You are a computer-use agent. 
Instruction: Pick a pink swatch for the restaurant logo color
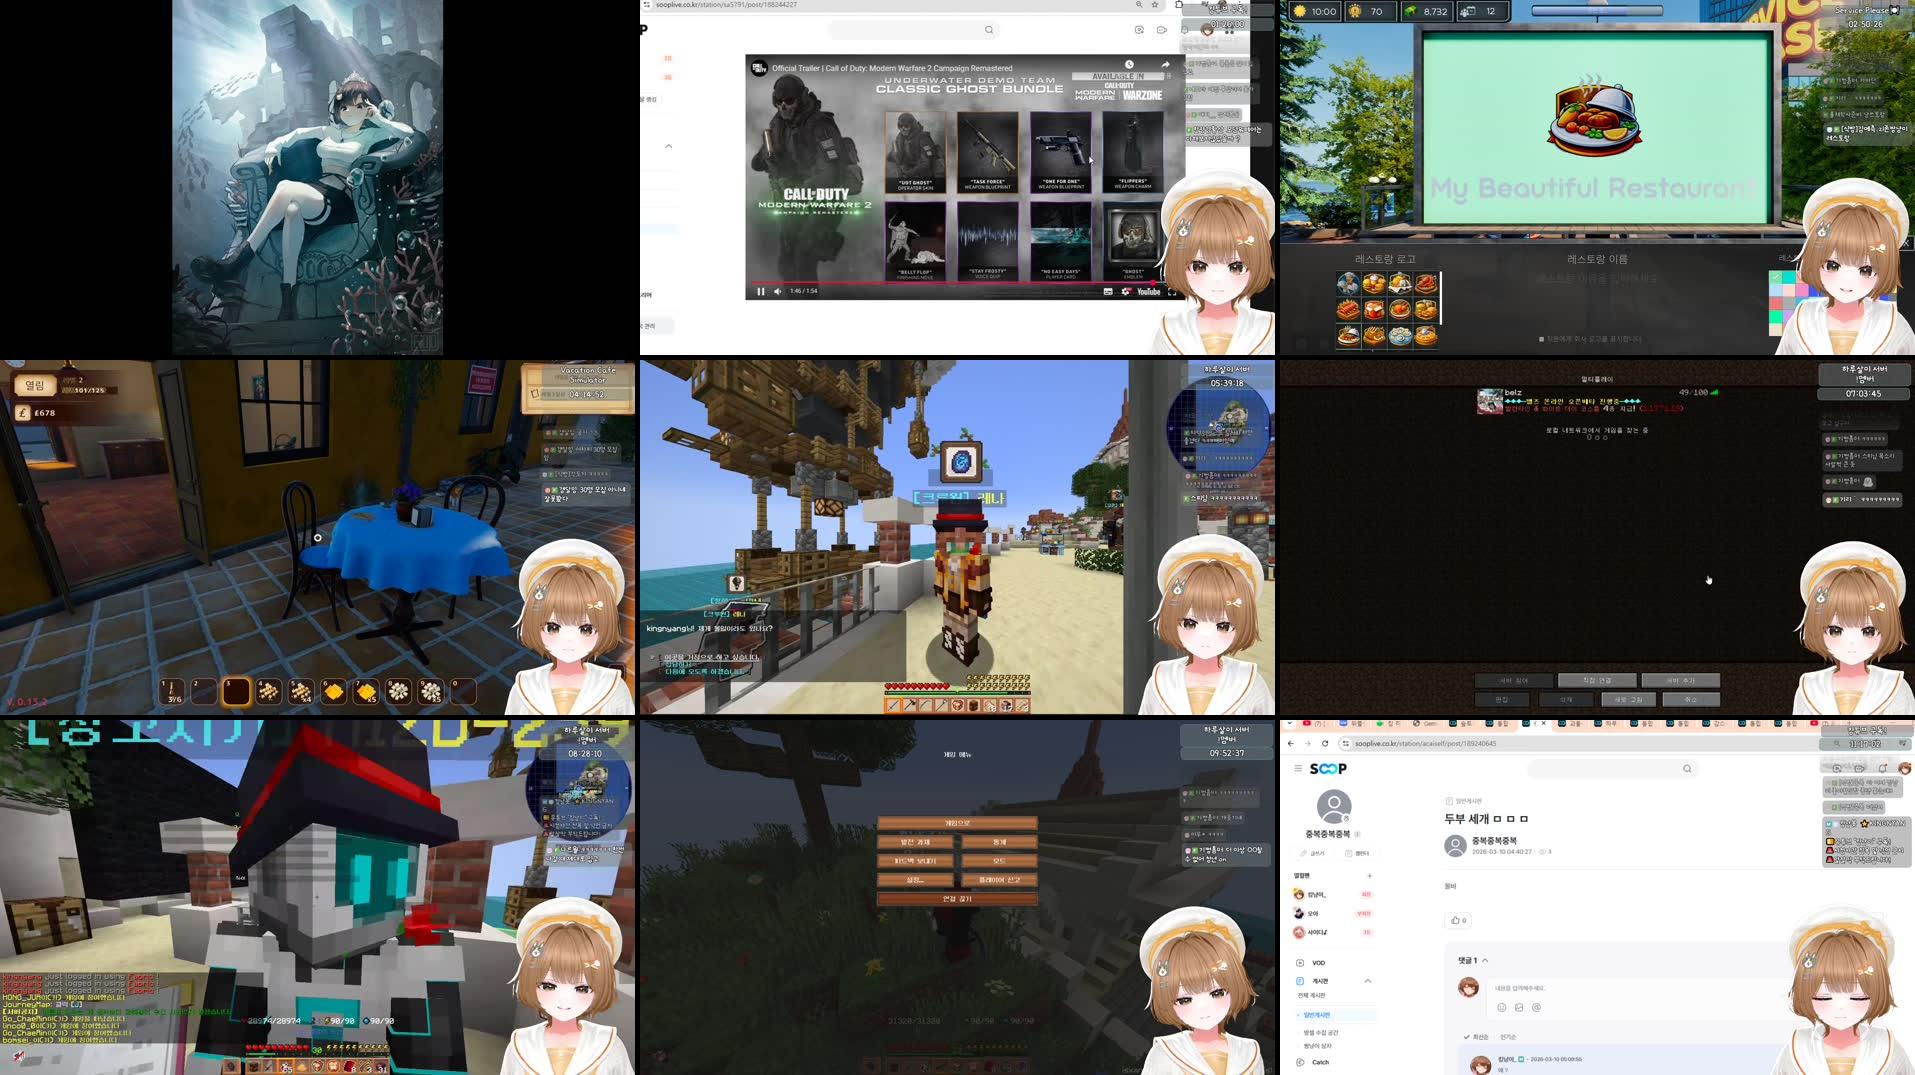[x=1802, y=290]
